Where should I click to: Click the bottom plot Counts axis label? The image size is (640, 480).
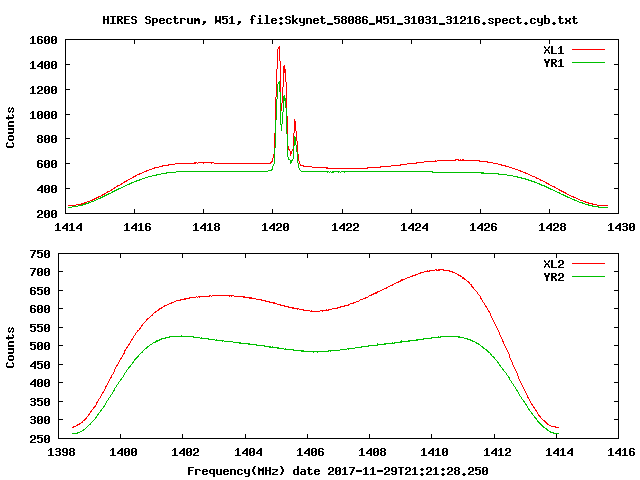coord(10,347)
